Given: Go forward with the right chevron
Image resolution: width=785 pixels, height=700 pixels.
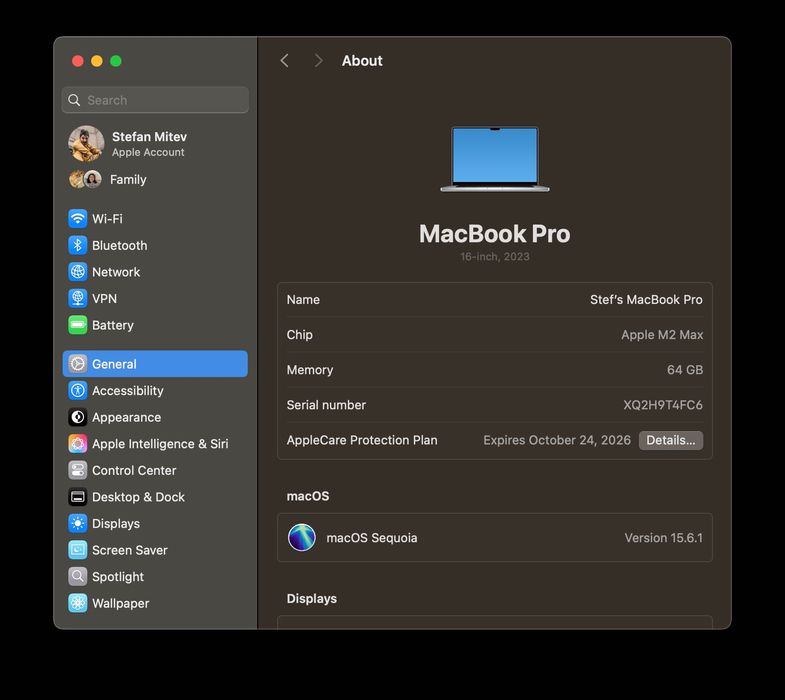Looking at the screenshot, I should point(318,61).
